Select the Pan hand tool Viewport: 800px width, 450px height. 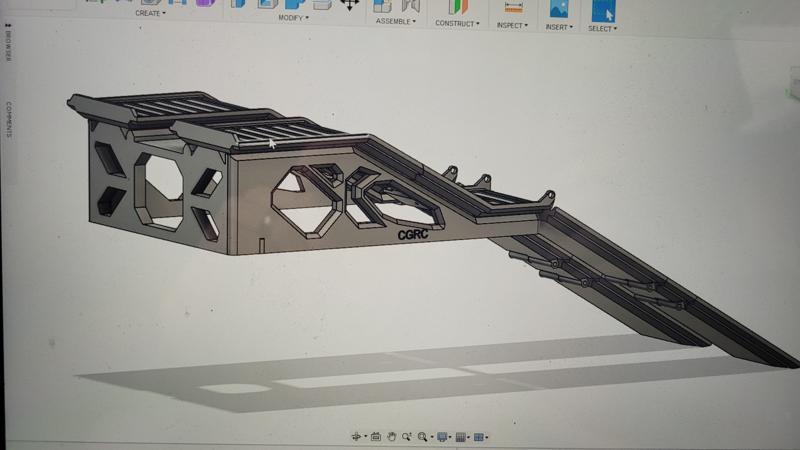[391, 436]
